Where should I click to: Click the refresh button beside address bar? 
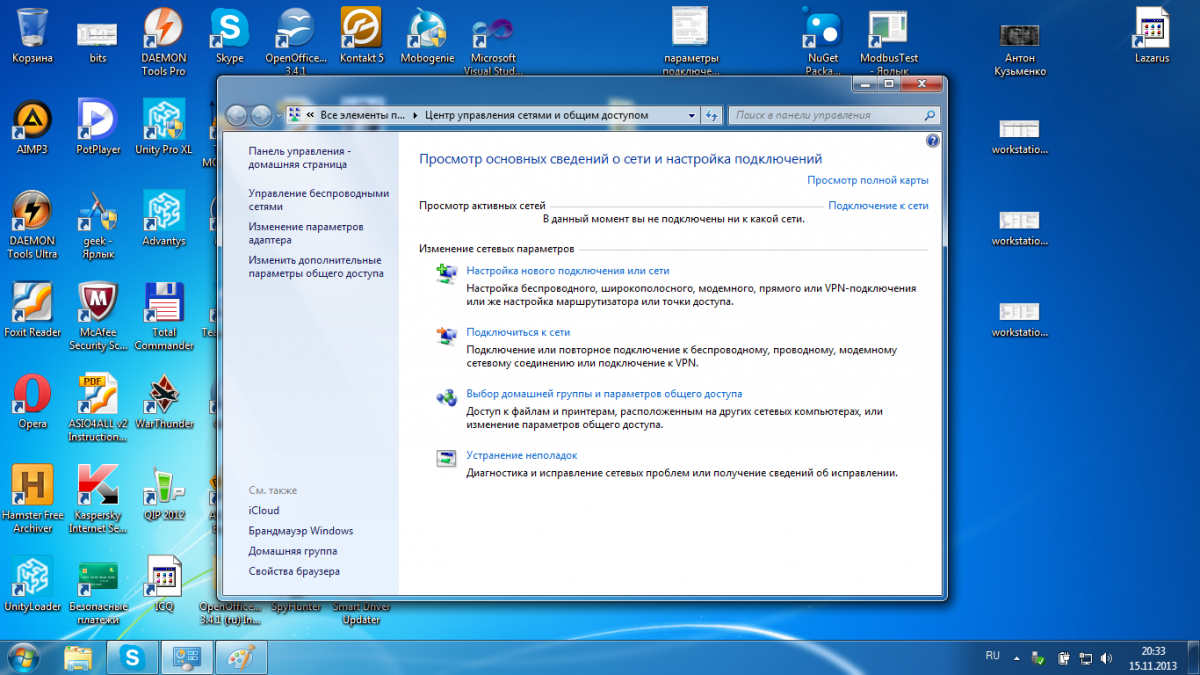(712, 115)
